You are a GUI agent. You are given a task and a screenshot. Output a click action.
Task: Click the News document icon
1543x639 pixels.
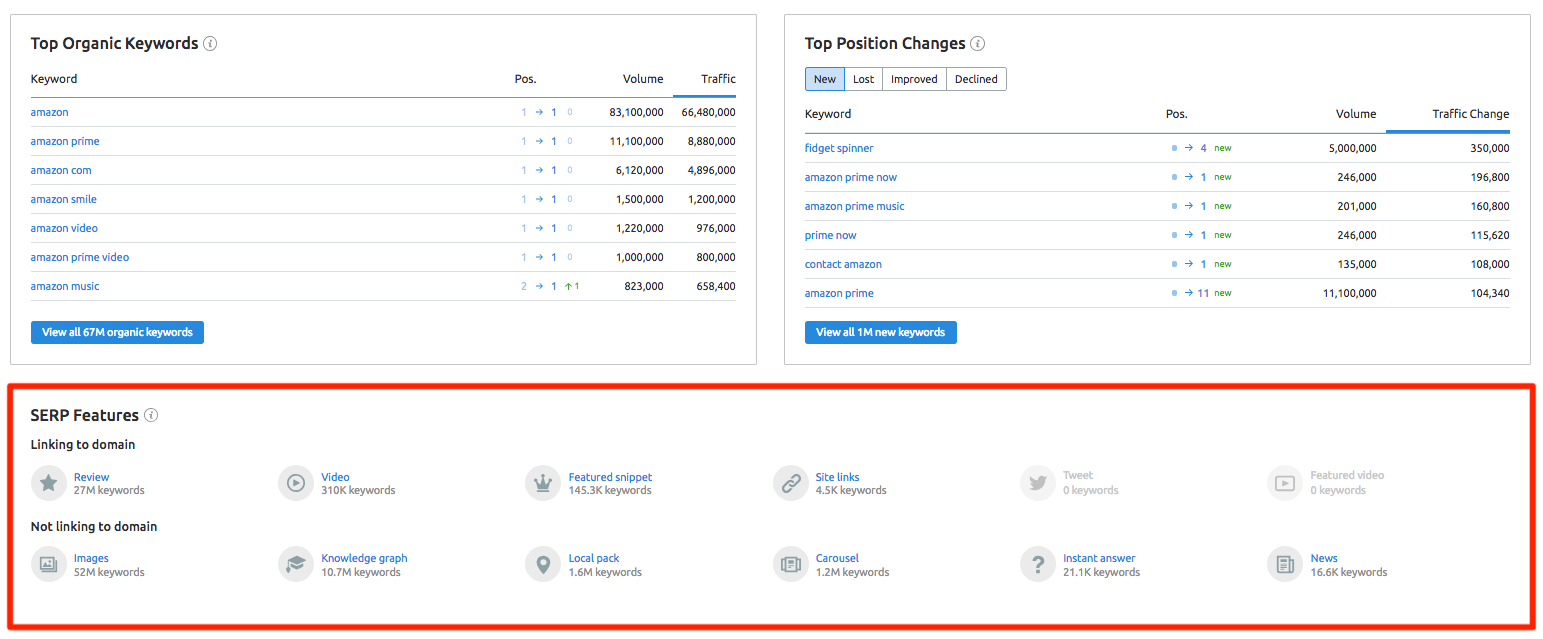1284,565
